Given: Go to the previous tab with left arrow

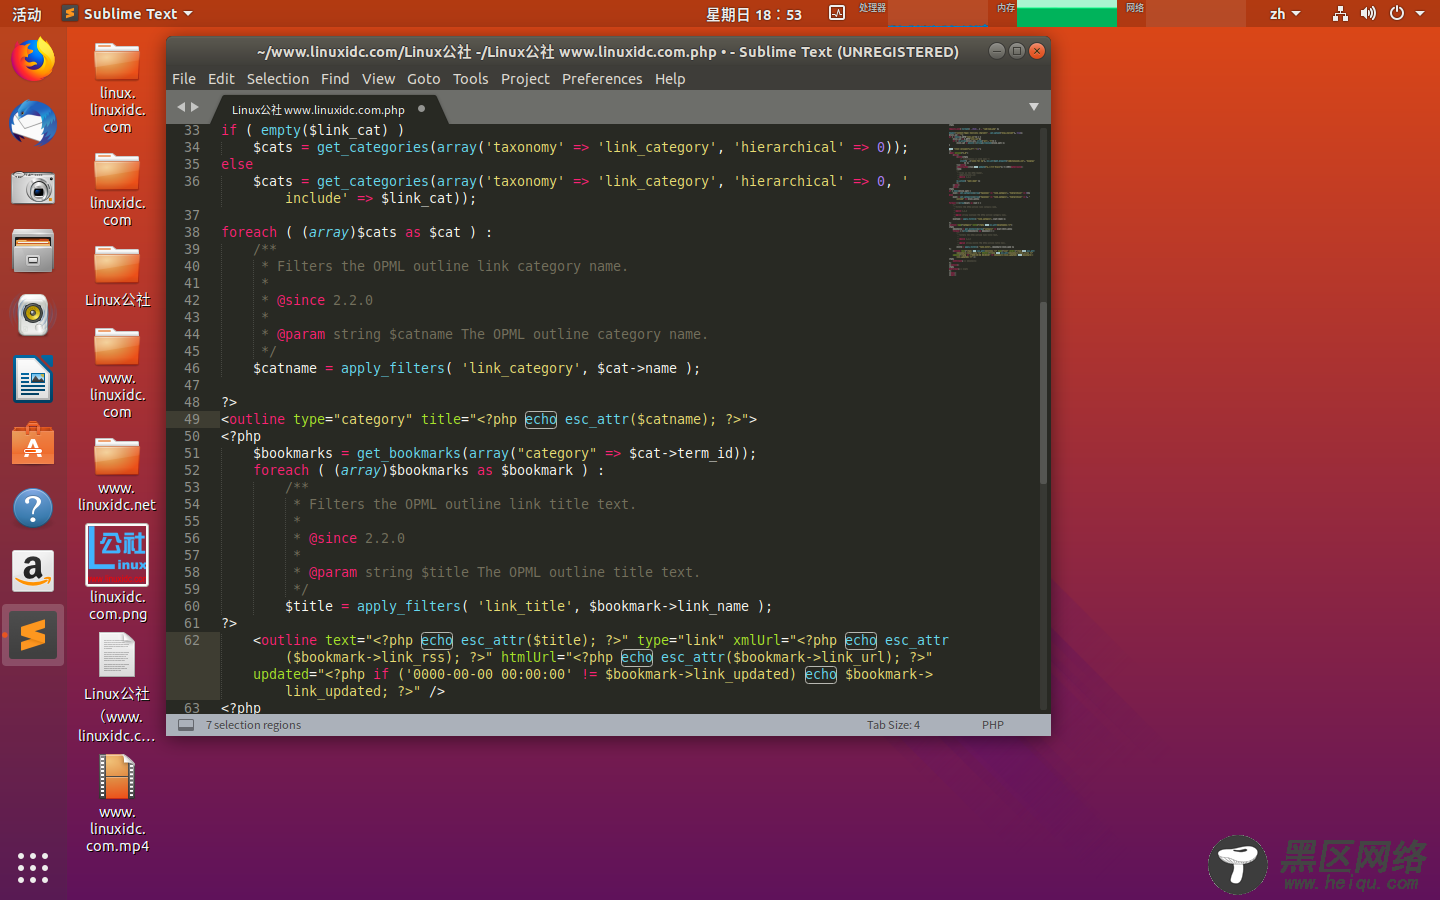Looking at the screenshot, I should pos(181,107).
